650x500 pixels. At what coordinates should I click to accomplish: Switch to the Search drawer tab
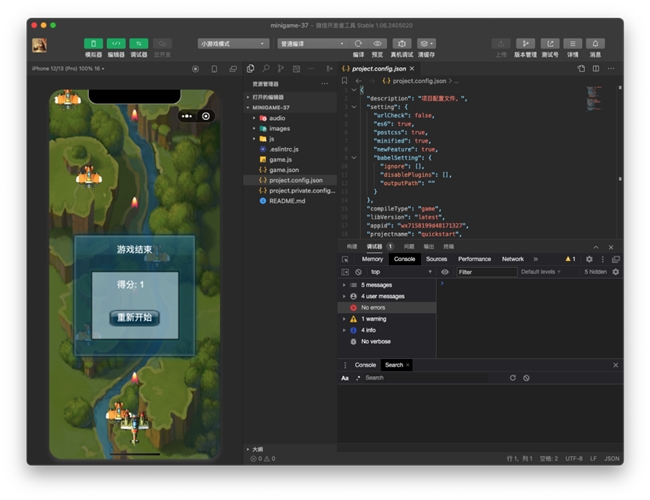click(394, 365)
